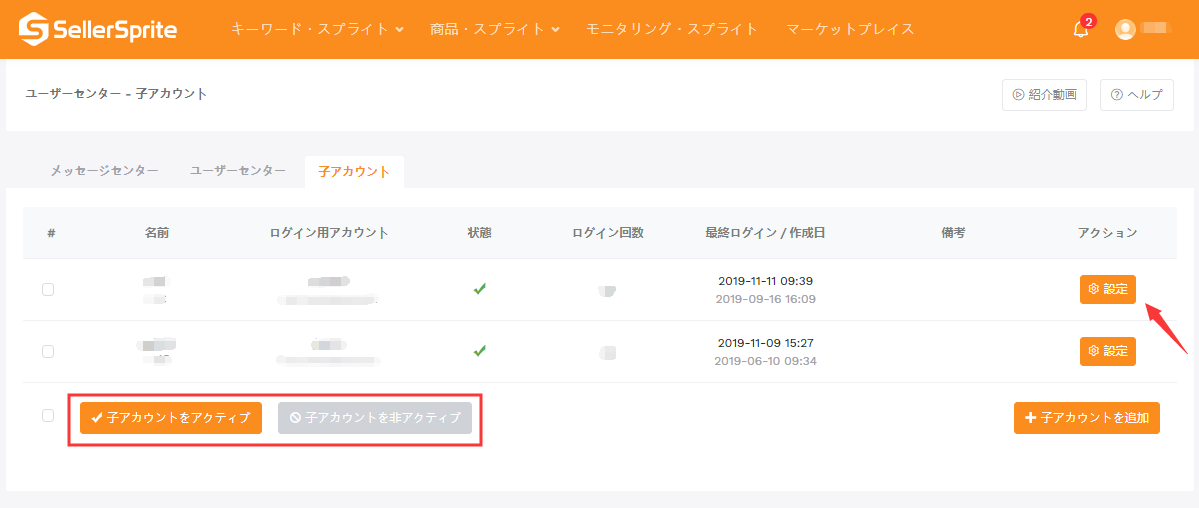This screenshot has height=508, width=1199.
Task: Open the ヘルプ help button
Action: 1136,95
